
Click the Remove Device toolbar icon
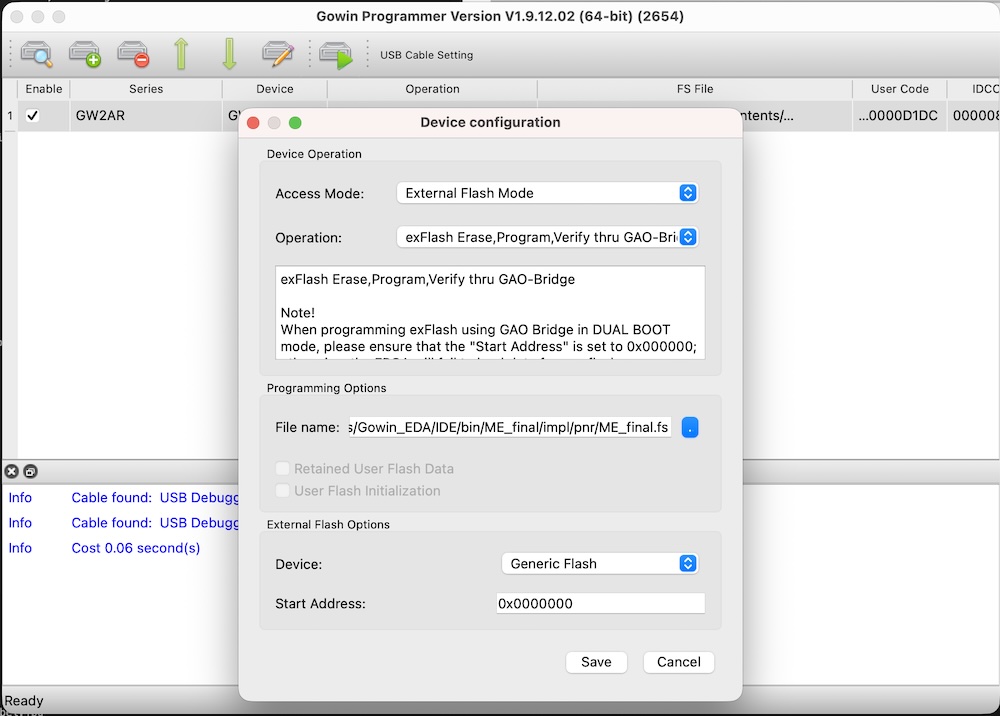tap(133, 54)
